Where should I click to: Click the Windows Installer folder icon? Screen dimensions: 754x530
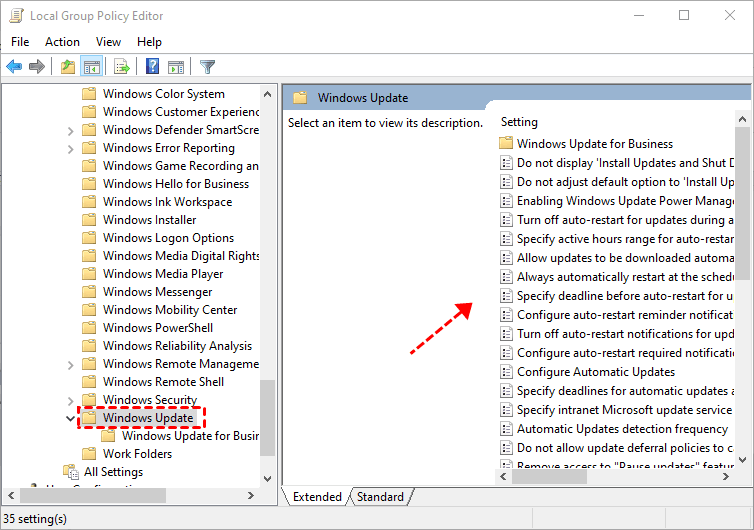coord(89,220)
